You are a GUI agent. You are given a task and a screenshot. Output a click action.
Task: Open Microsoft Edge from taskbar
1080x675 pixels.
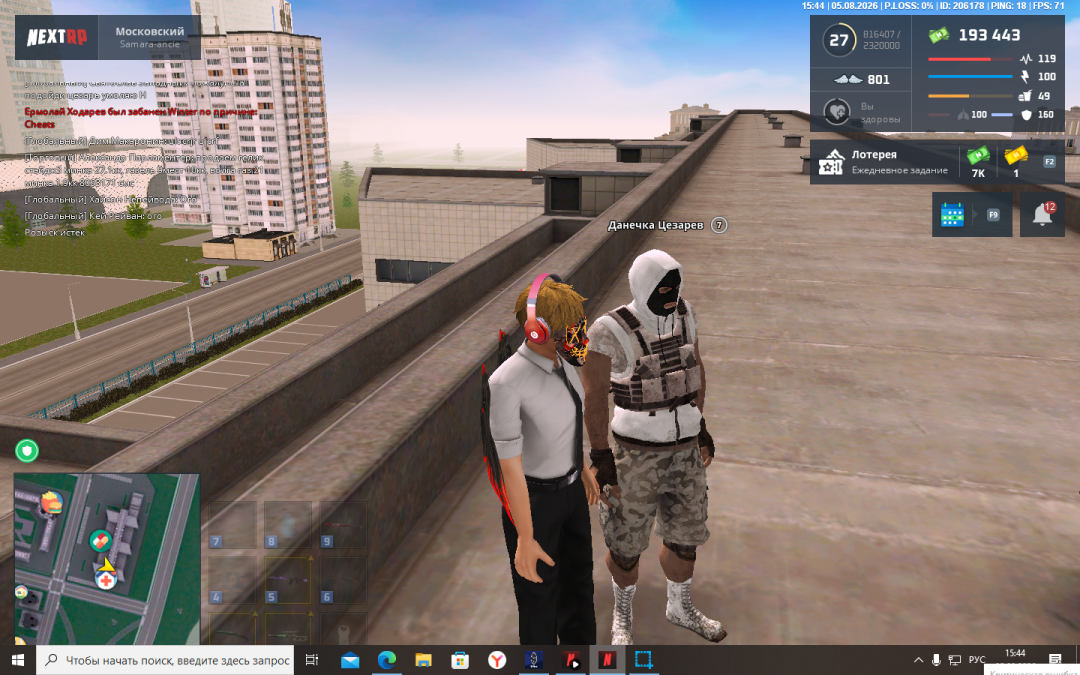386,660
